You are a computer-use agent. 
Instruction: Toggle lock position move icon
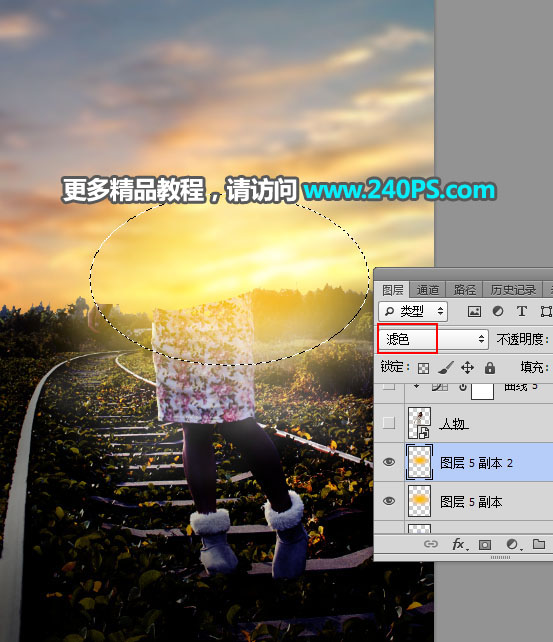(x=467, y=368)
